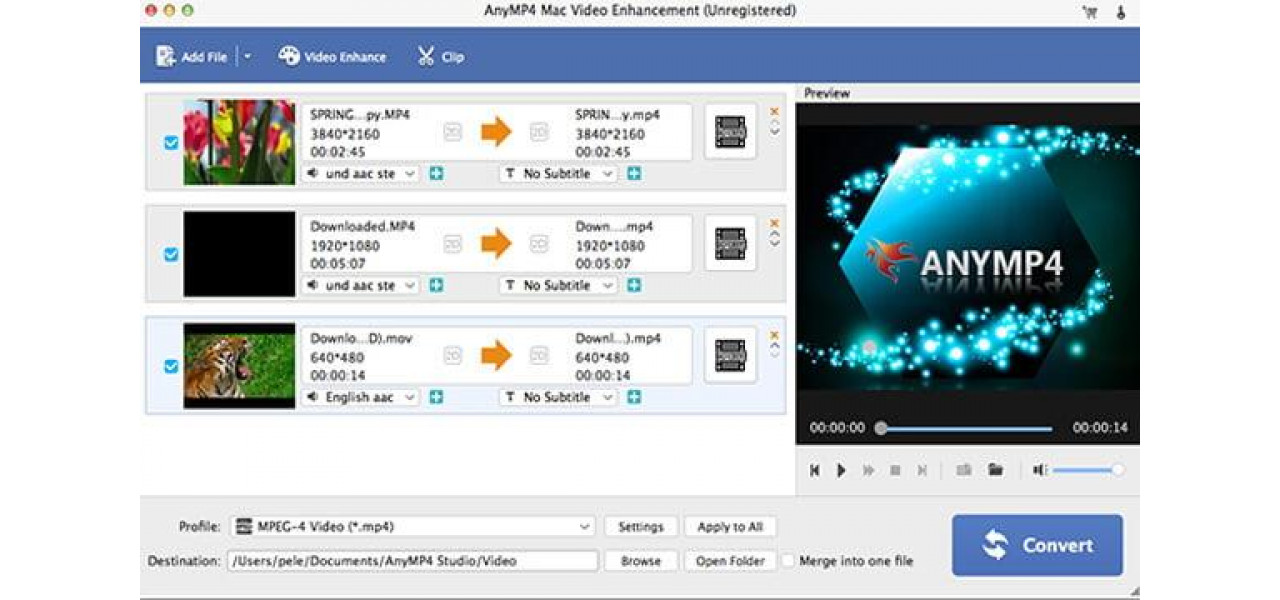Skip to next in the preview
This screenshot has height=600, width=1280.
click(x=922, y=470)
